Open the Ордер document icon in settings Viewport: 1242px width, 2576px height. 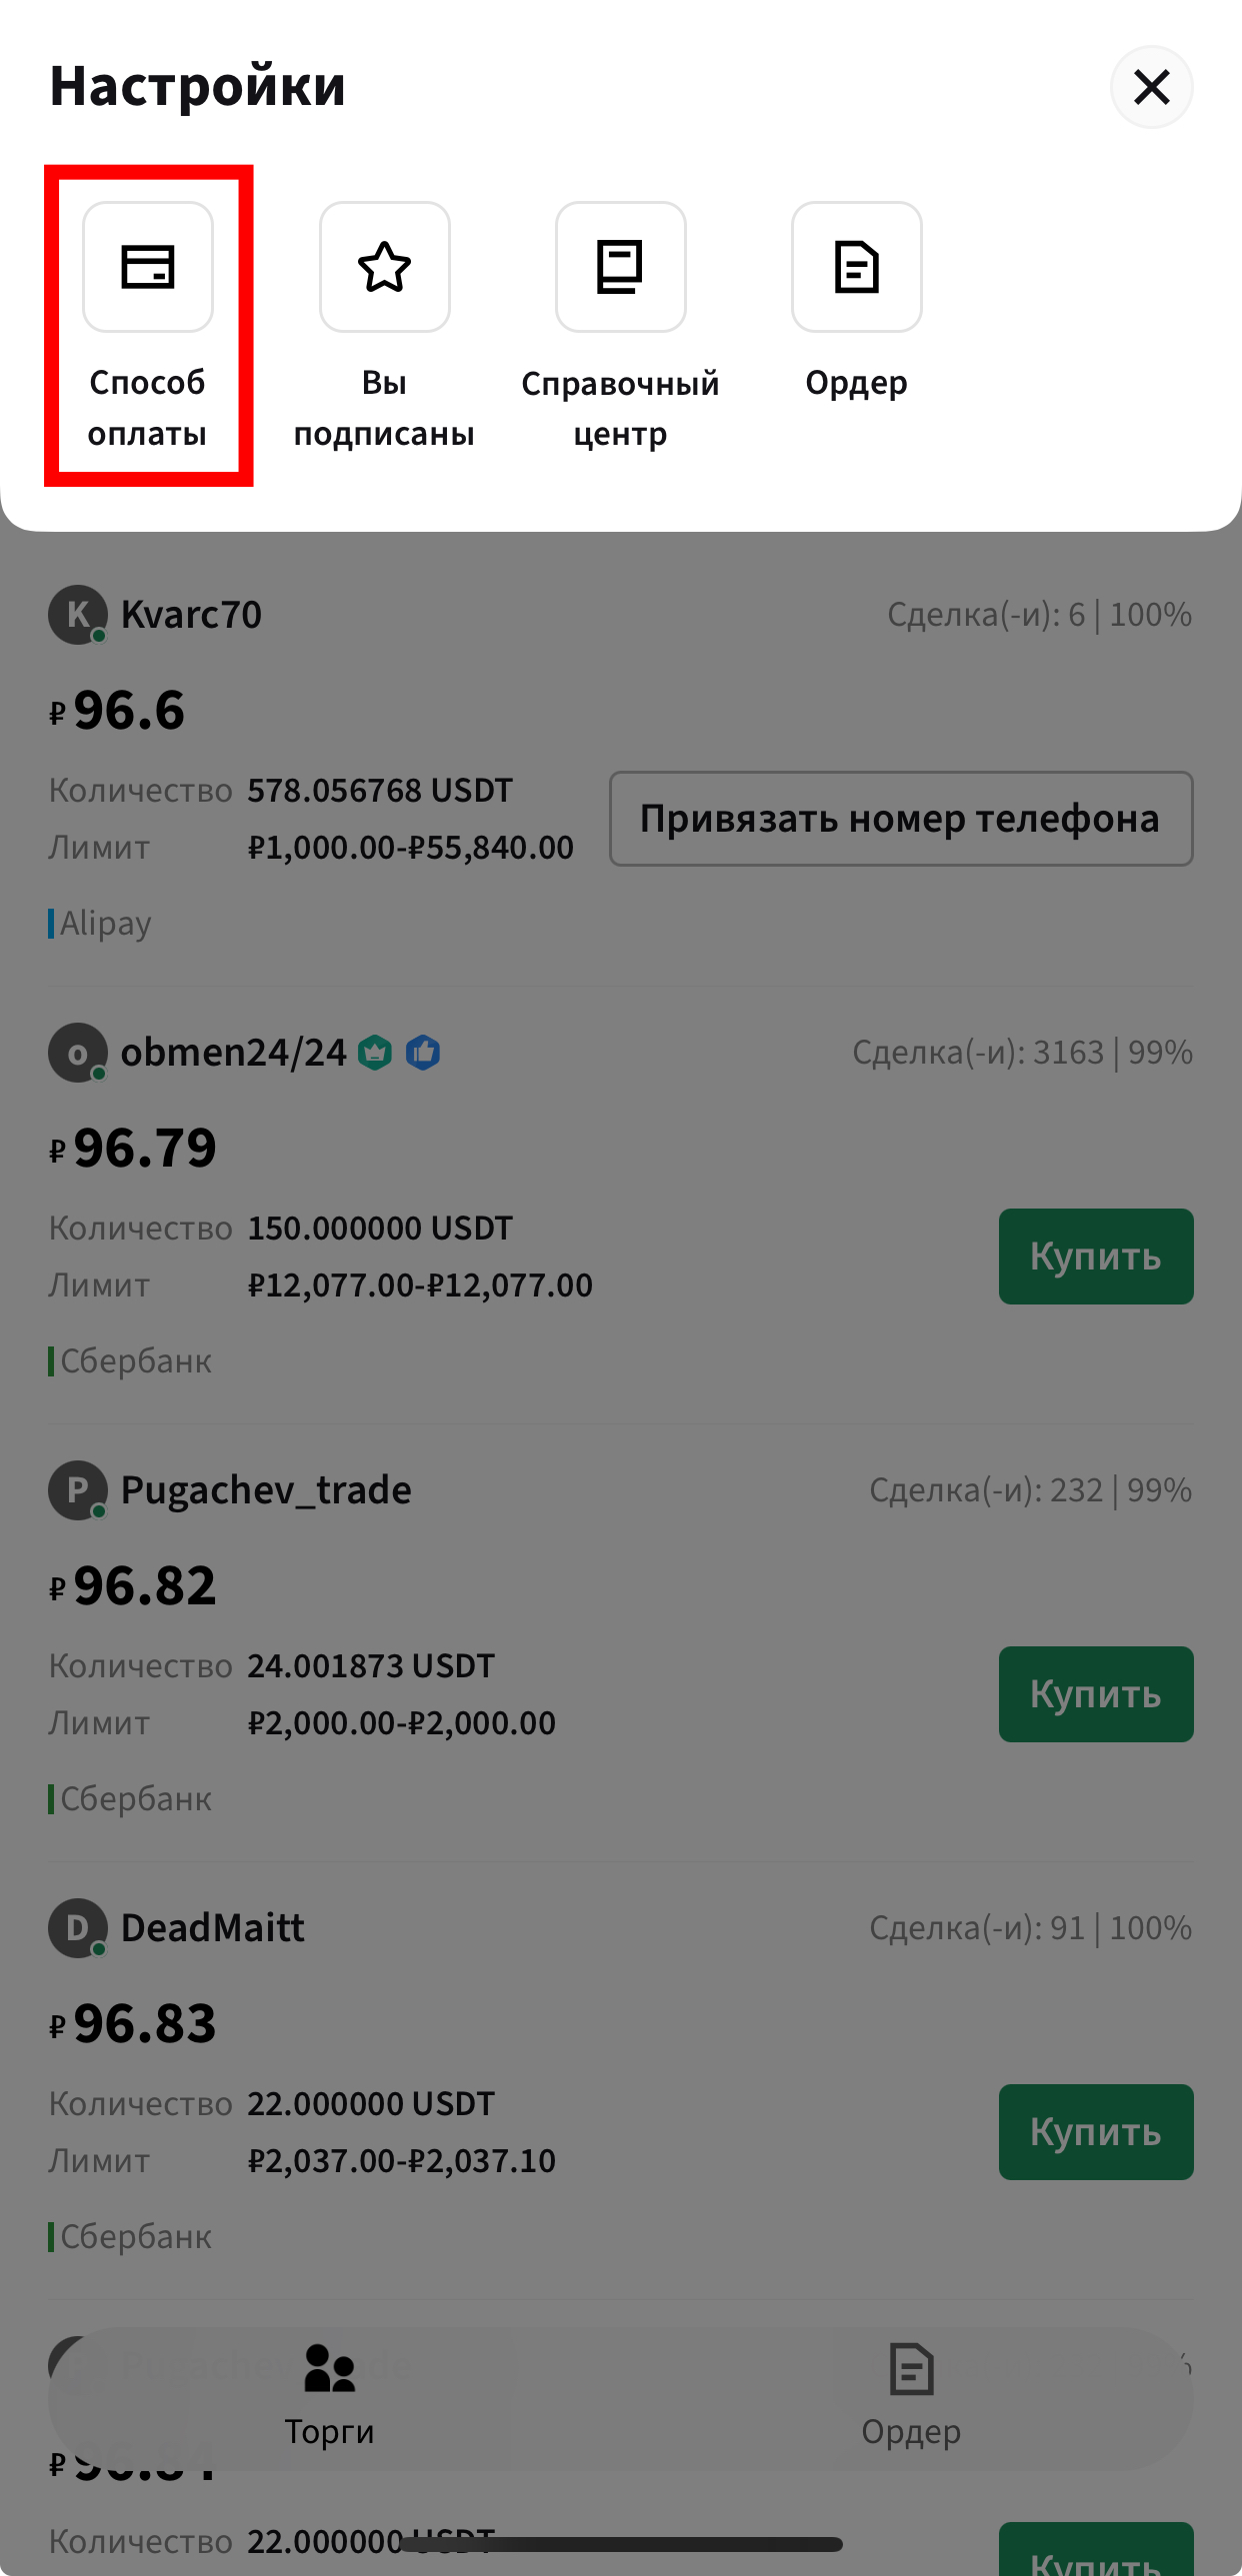pos(856,267)
